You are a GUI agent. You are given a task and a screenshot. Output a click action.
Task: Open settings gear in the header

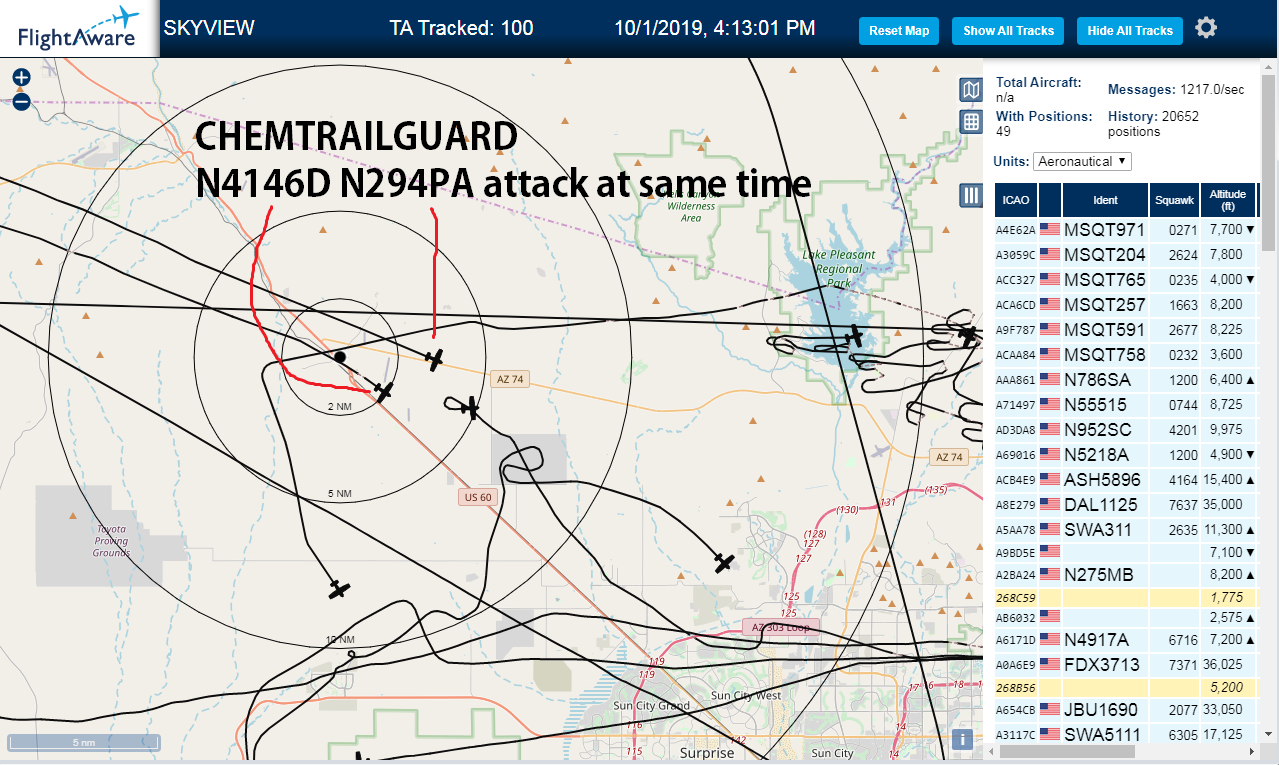pos(1206,28)
